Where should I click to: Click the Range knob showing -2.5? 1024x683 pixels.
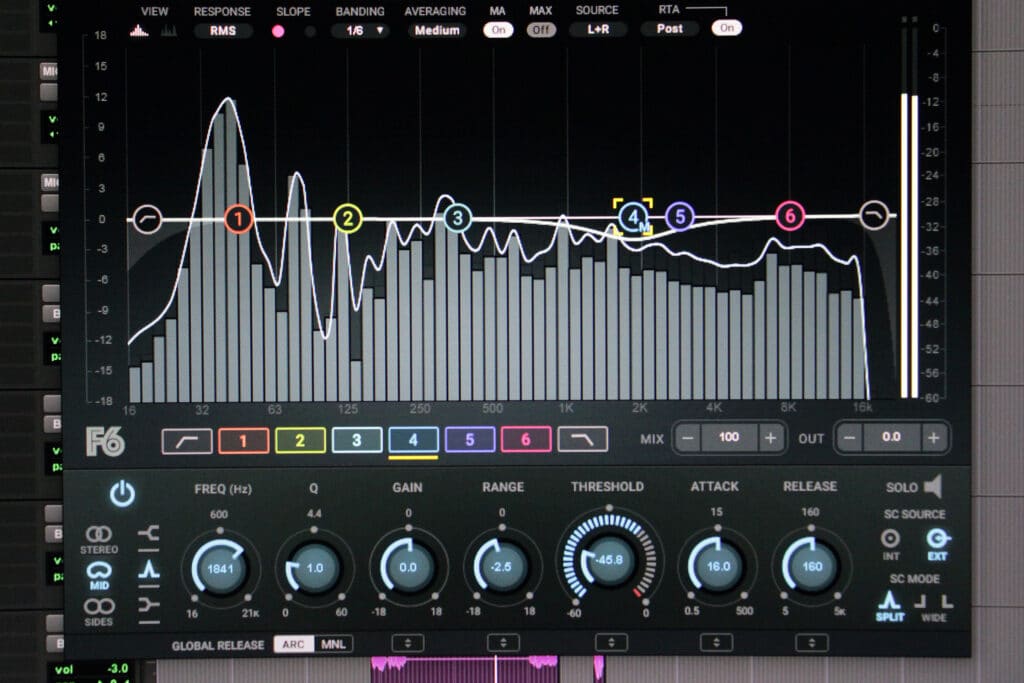[502, 567]
